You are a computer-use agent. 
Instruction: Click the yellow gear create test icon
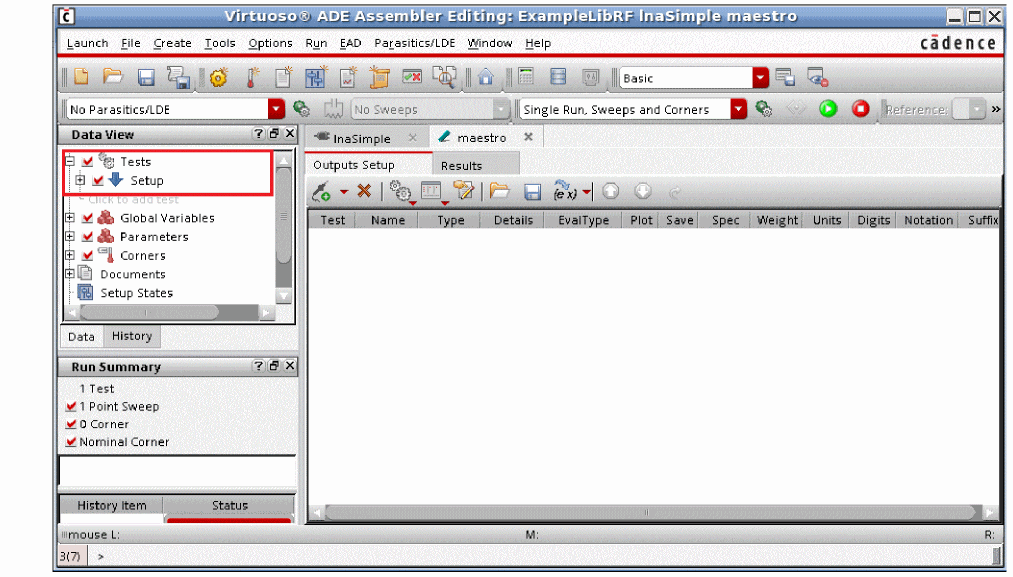tap(219, 78)
